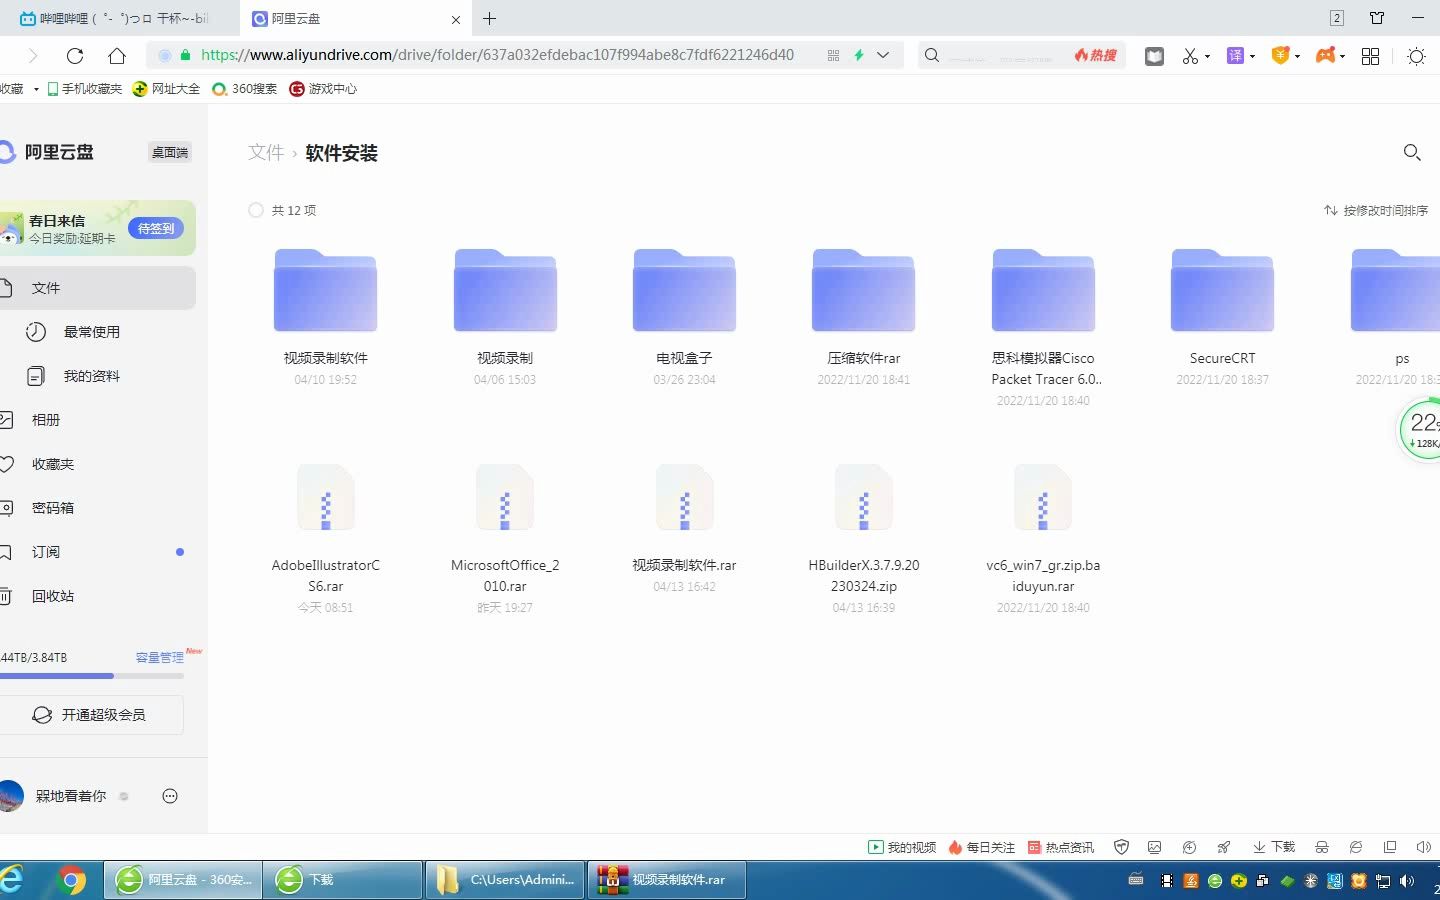Open 每日关注 in the status bar
The image size is (1440, 900).
coord(981,847)
